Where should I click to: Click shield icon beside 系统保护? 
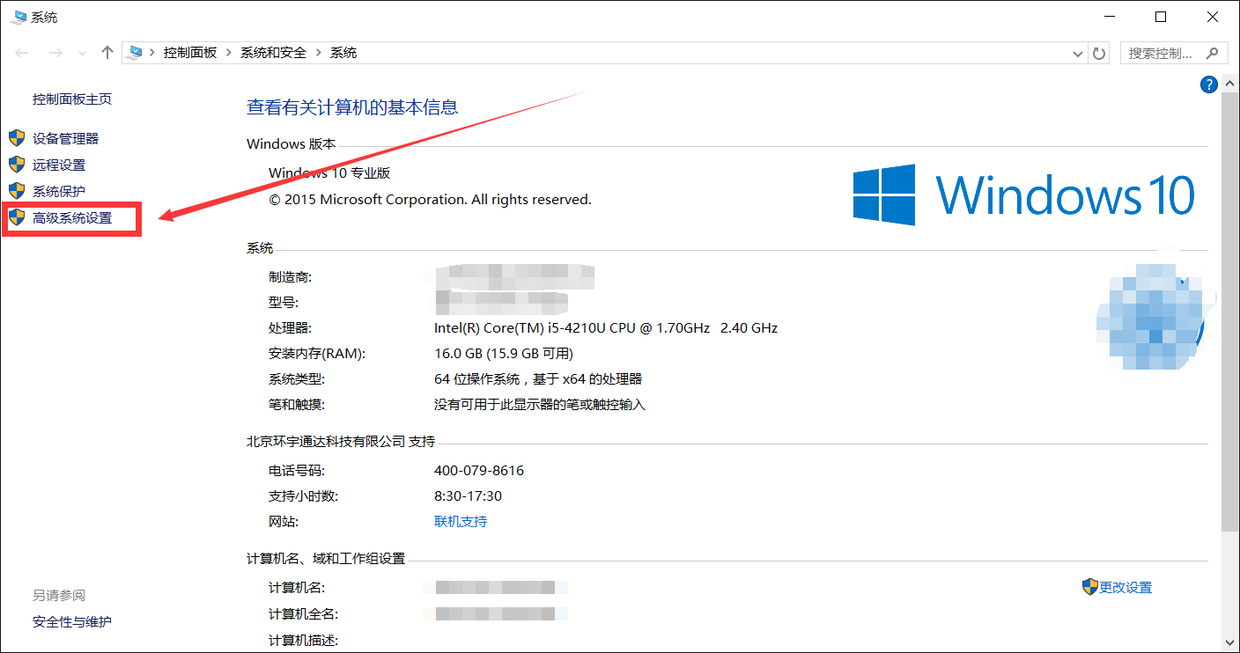coord(16,191)
